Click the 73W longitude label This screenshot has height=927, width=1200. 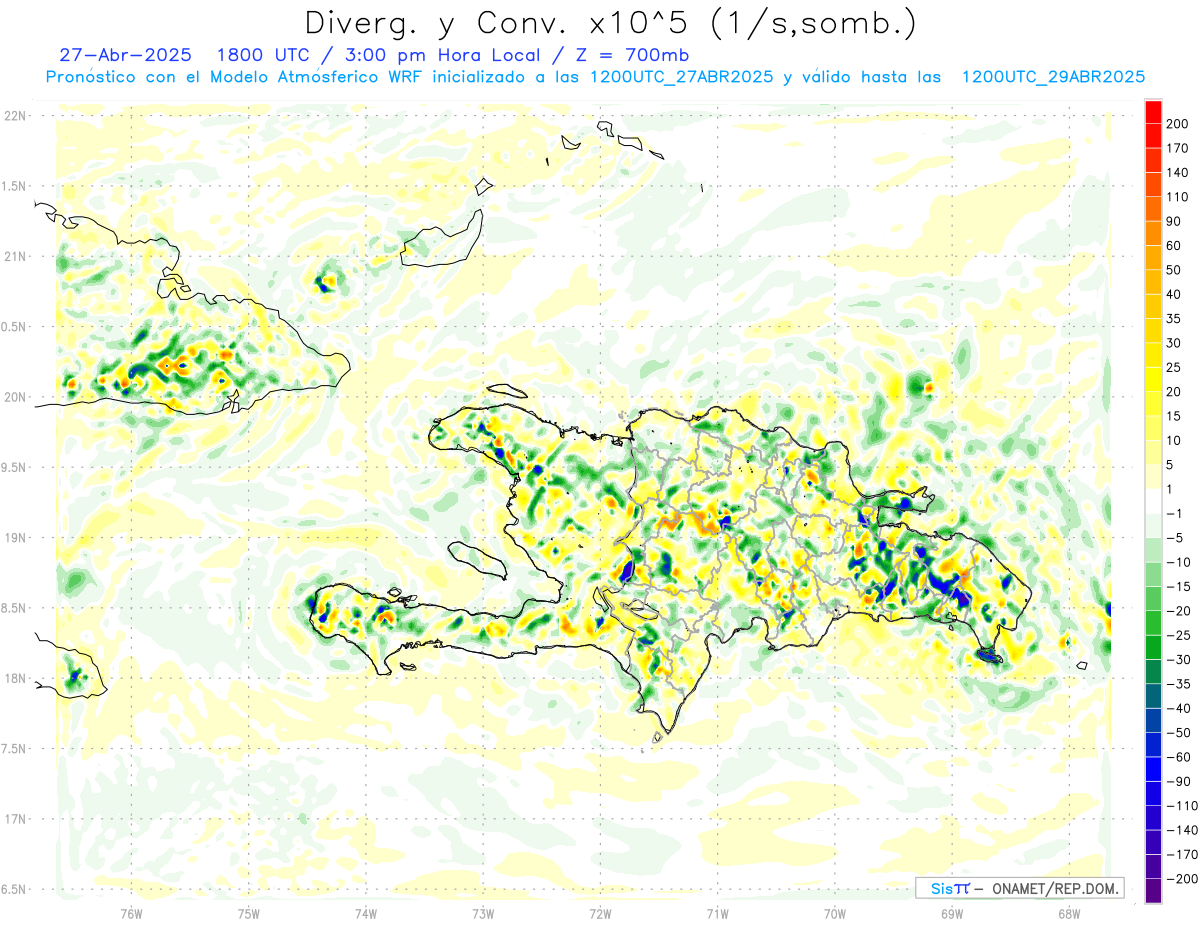tap(483, 913)
